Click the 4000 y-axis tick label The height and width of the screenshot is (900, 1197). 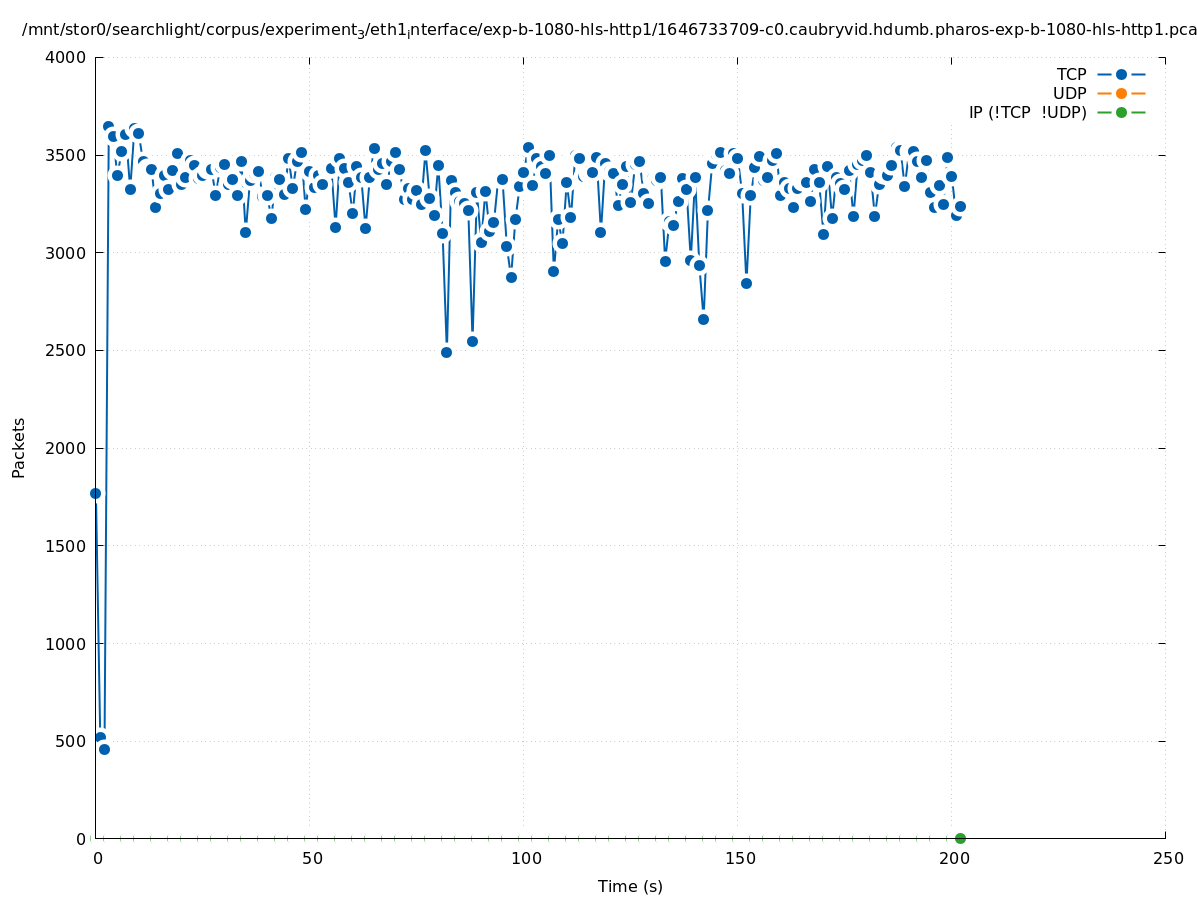click(x=66, y=57)
